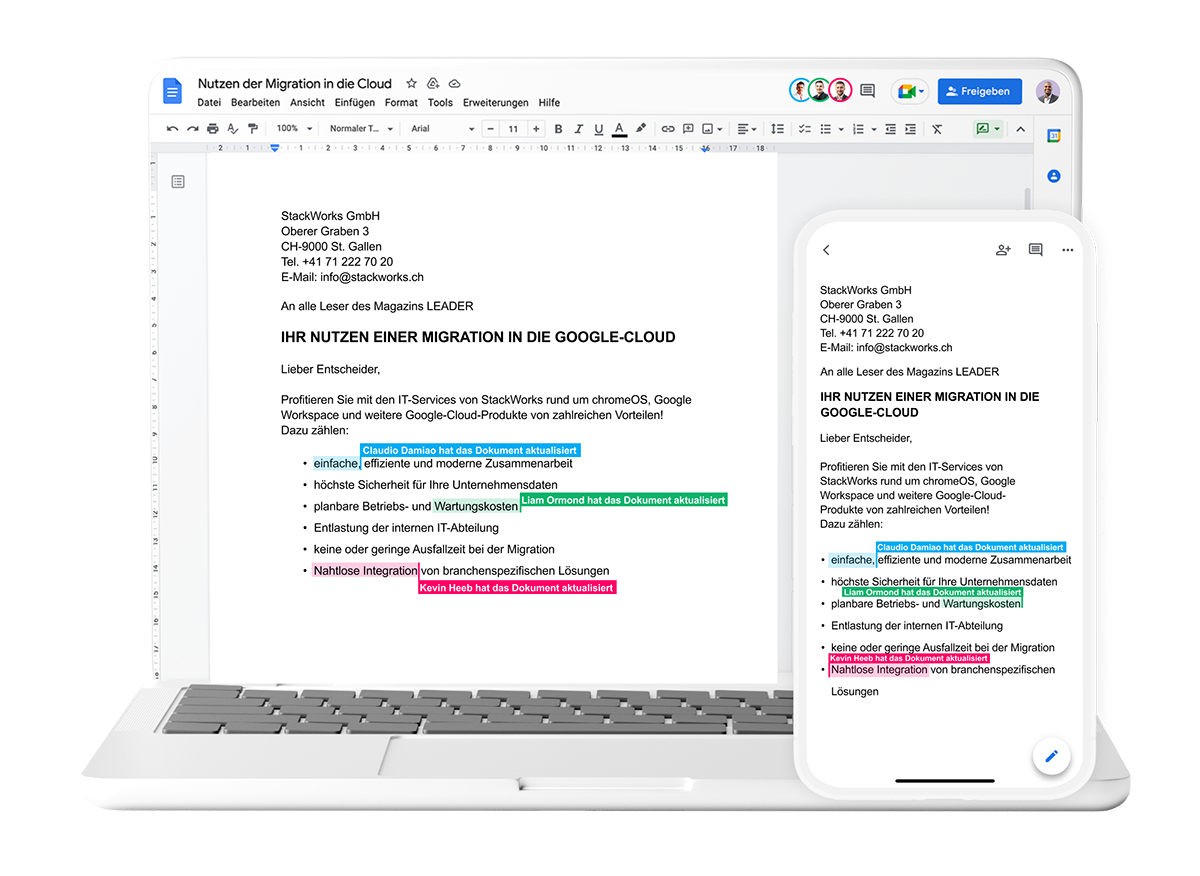Activate the paint format tool

[x=252, y=129]
